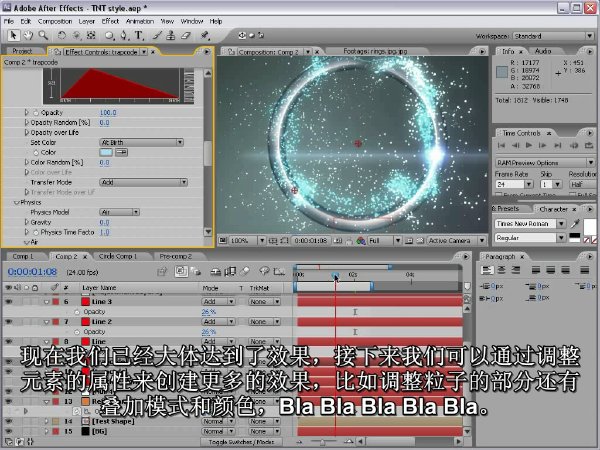Open the Set Color dropdown
This screenshot has width=600, height=450.
(x=141, y=142)
